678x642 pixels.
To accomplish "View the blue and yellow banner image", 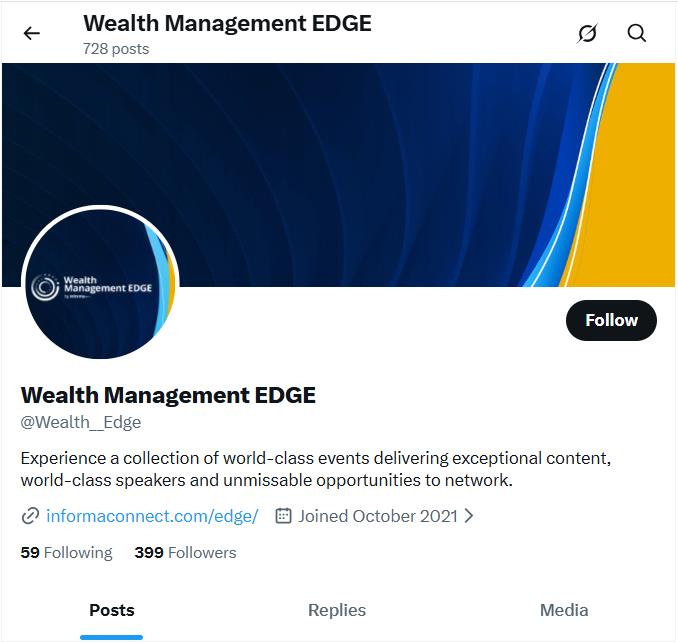I will click(339, 175).
